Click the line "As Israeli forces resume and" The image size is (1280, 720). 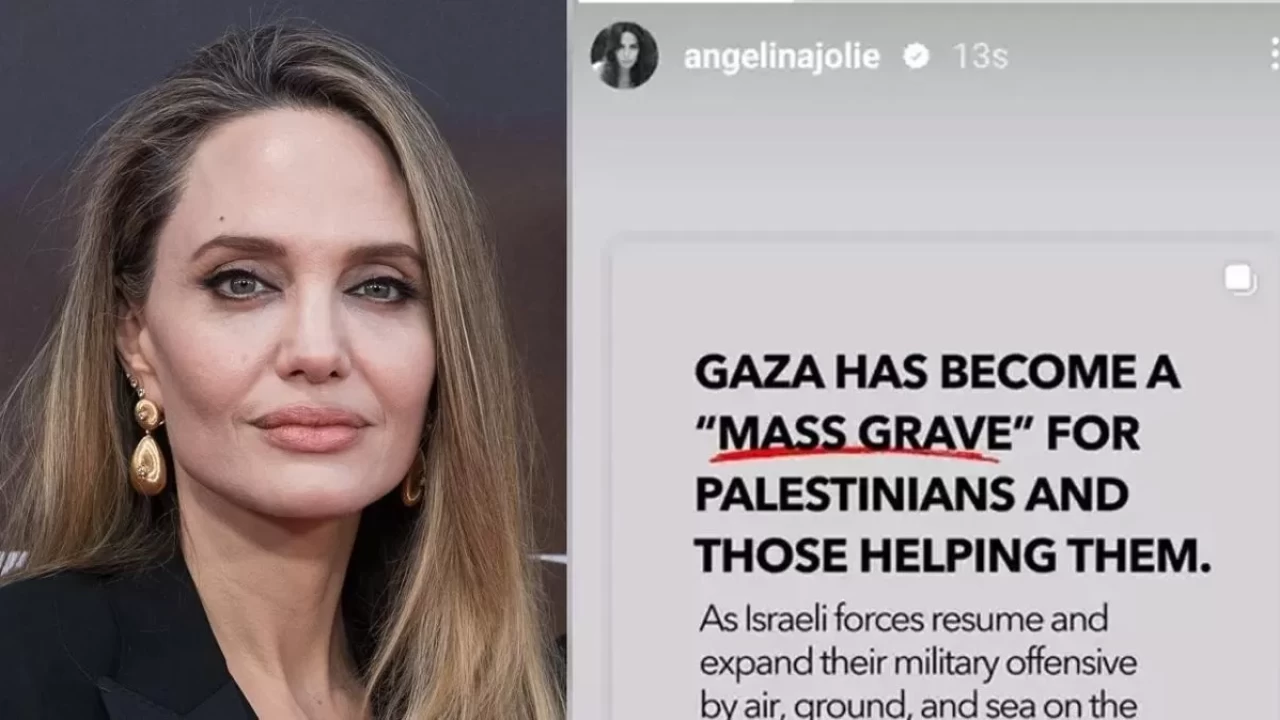(x=903, y=619)
